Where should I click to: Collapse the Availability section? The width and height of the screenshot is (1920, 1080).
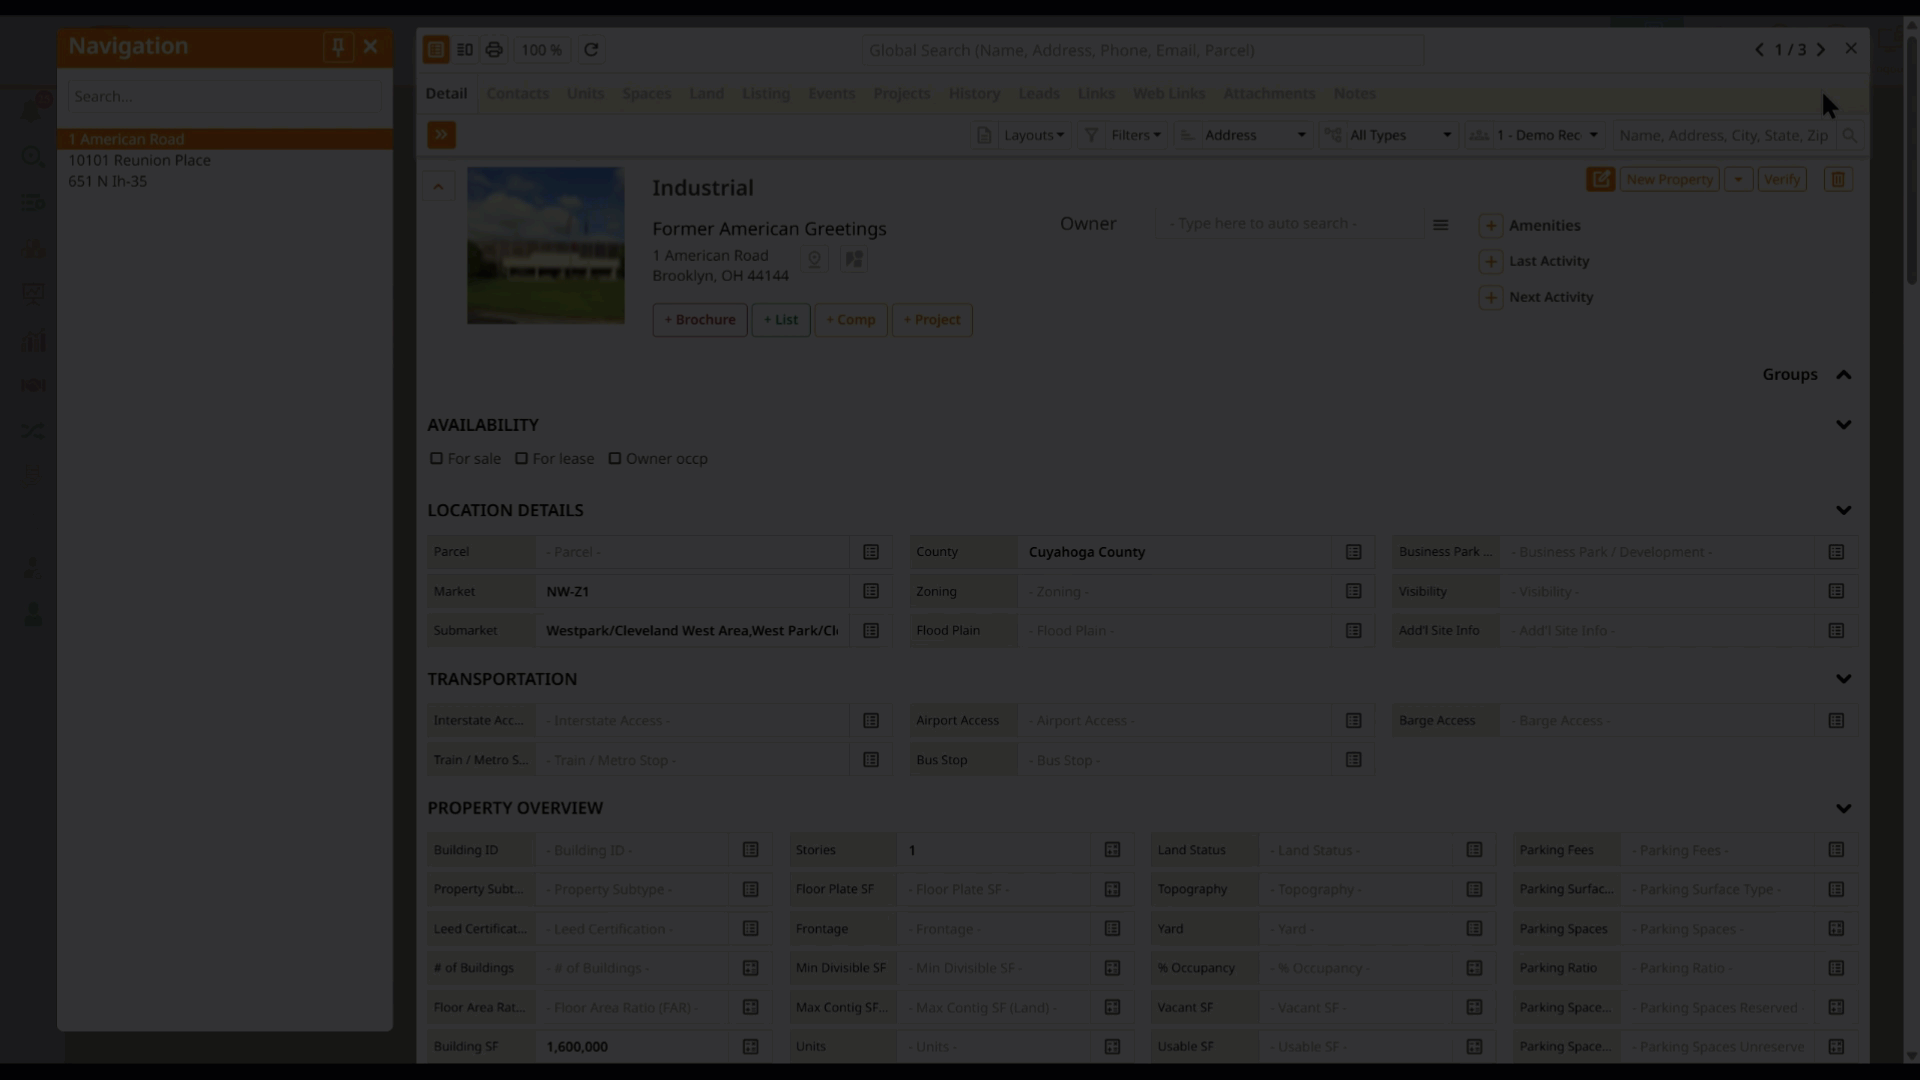(1844, 425)
